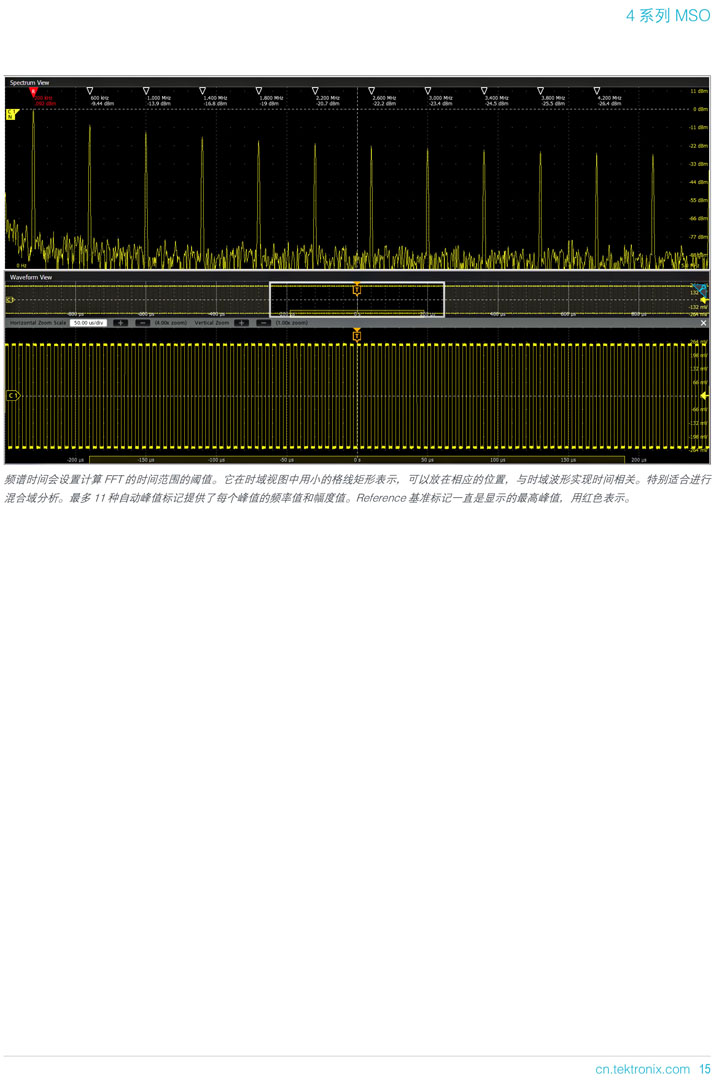Click the '-22 dBm' axis label
The height and width of the screenshot is (1080, 720).
(x=698, y=146)
